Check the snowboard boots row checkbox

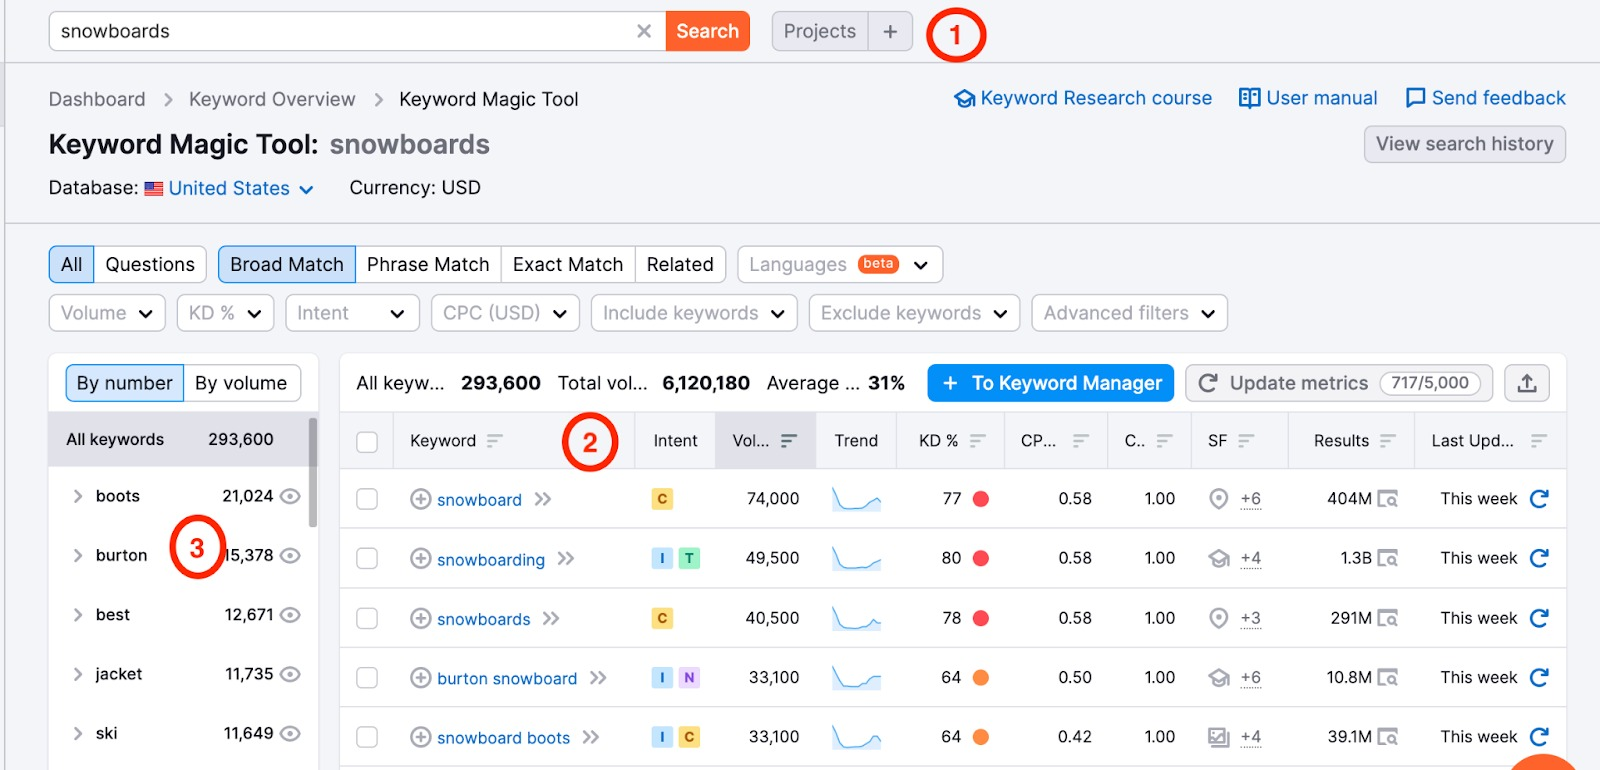[367, 737]
